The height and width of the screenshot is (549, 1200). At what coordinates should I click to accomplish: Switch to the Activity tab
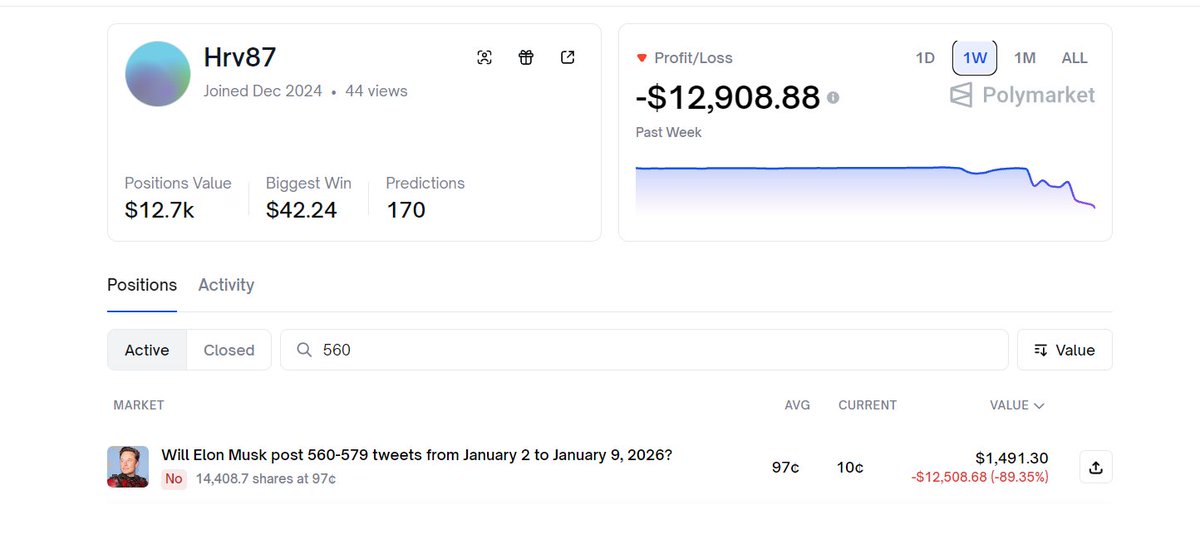pyautogui.click(x=226, y=285)
